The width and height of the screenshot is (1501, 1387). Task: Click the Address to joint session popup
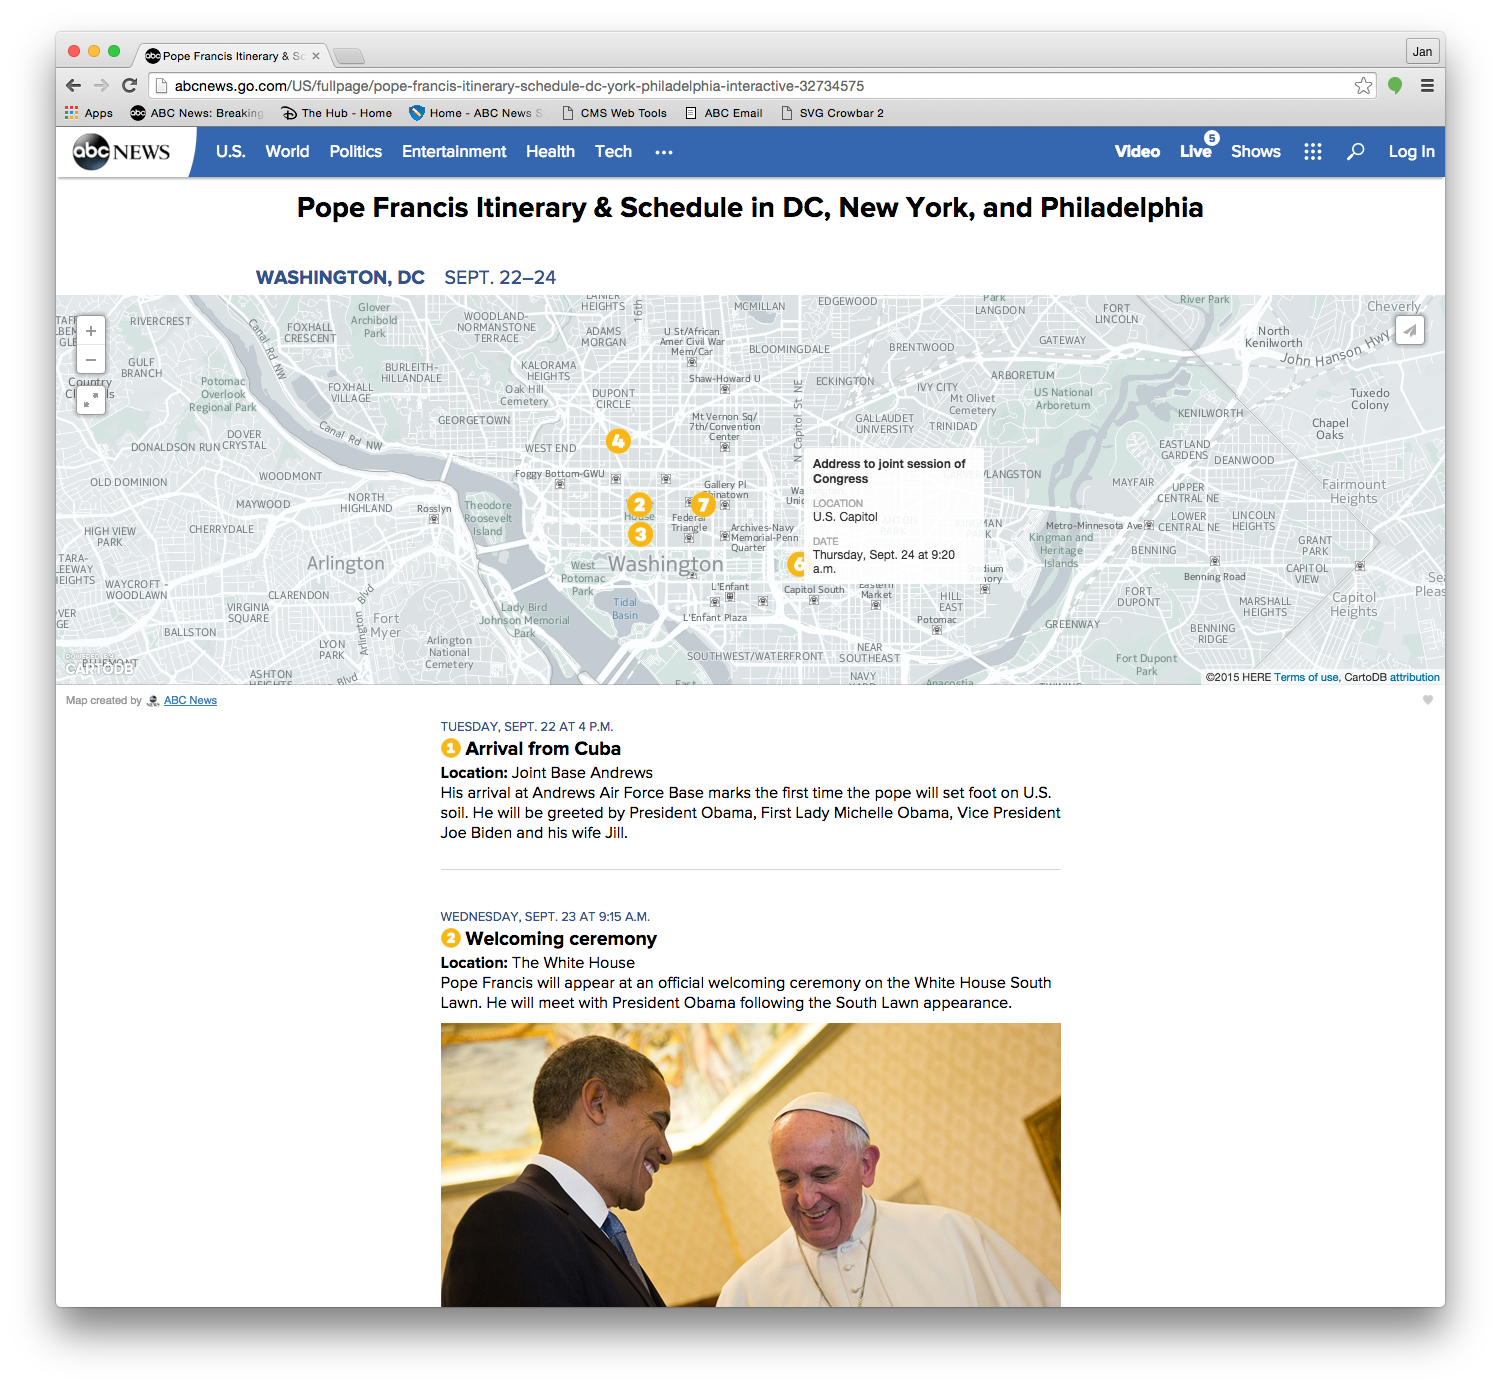point(893,517)
